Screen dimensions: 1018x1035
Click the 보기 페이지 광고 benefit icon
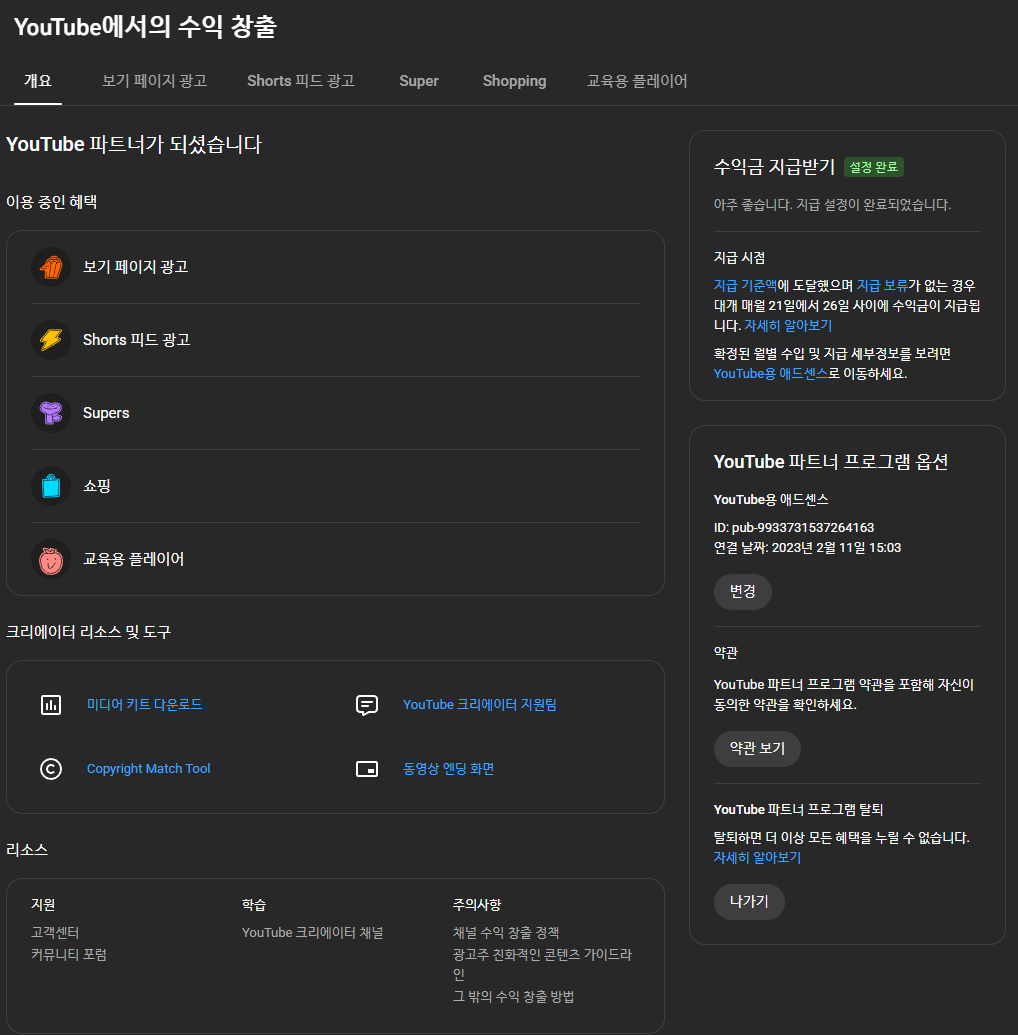(x=51, y=267)
